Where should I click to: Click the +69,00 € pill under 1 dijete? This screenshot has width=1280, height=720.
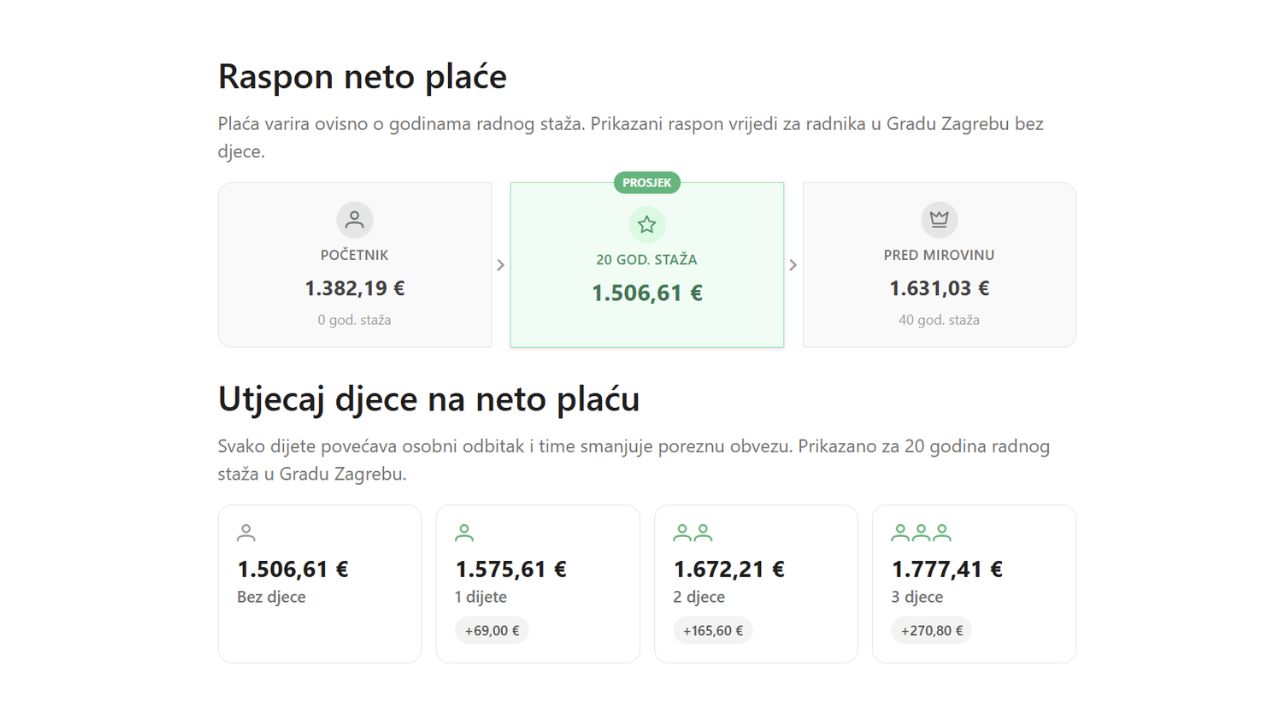point(491,630)
